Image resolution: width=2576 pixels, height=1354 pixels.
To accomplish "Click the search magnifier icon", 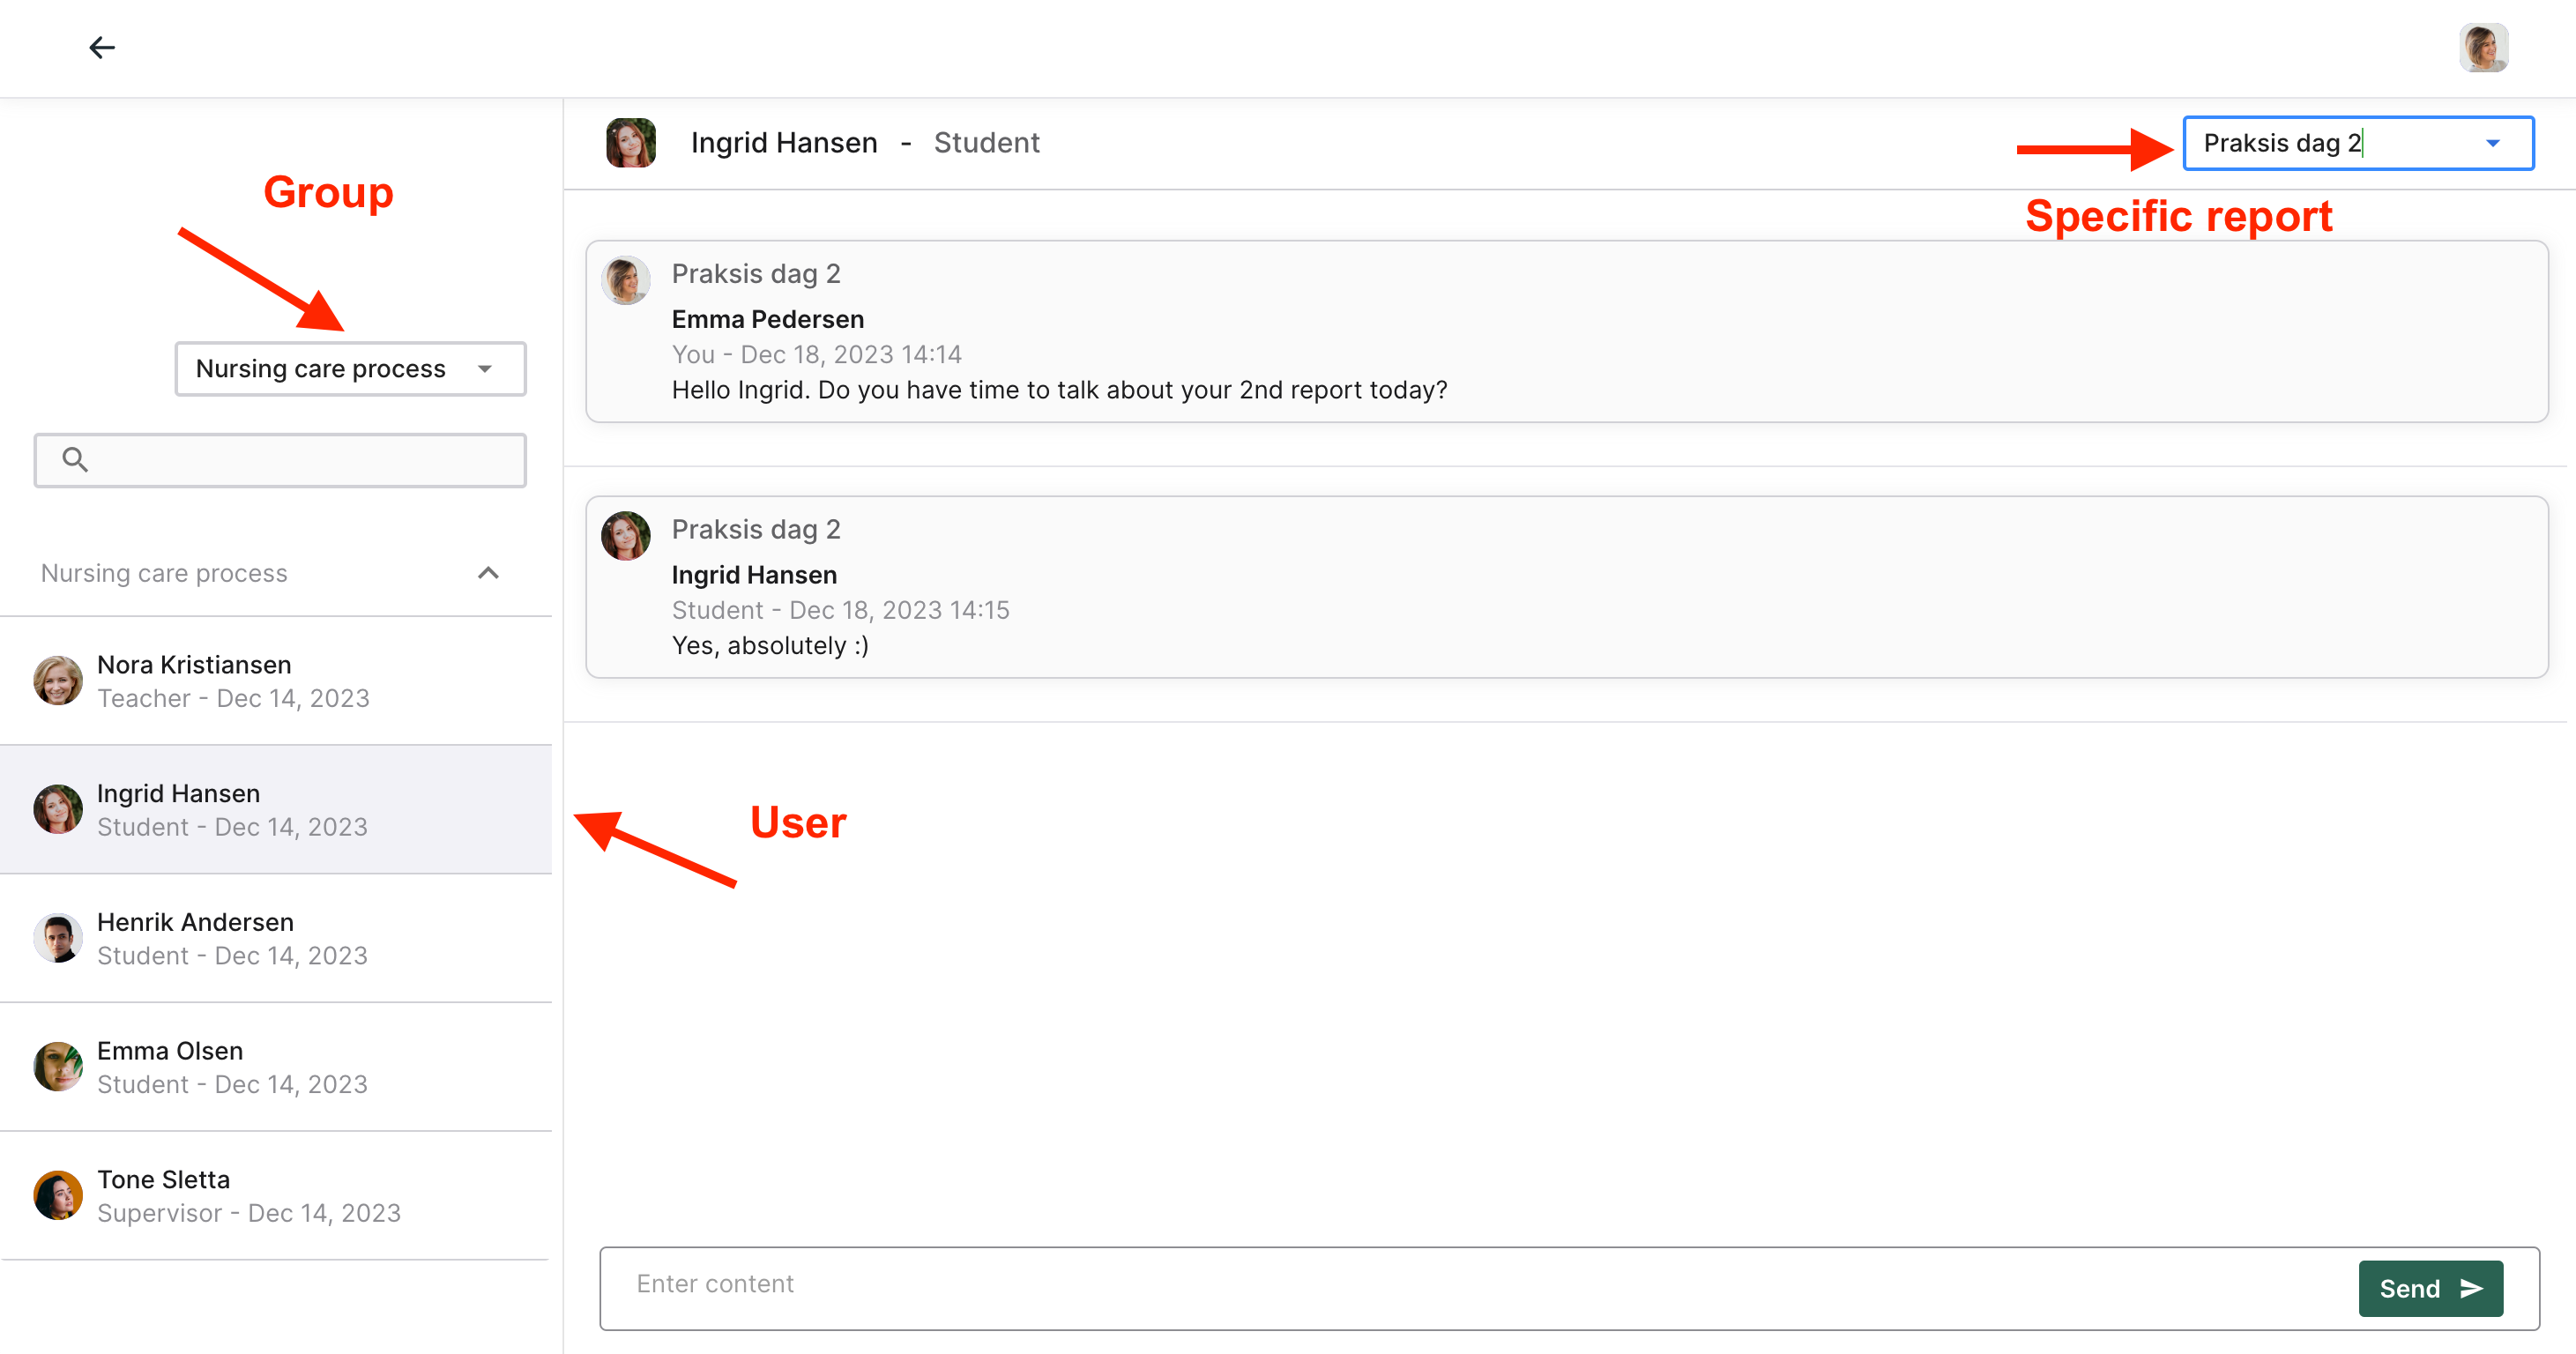I will click(75, 459).
